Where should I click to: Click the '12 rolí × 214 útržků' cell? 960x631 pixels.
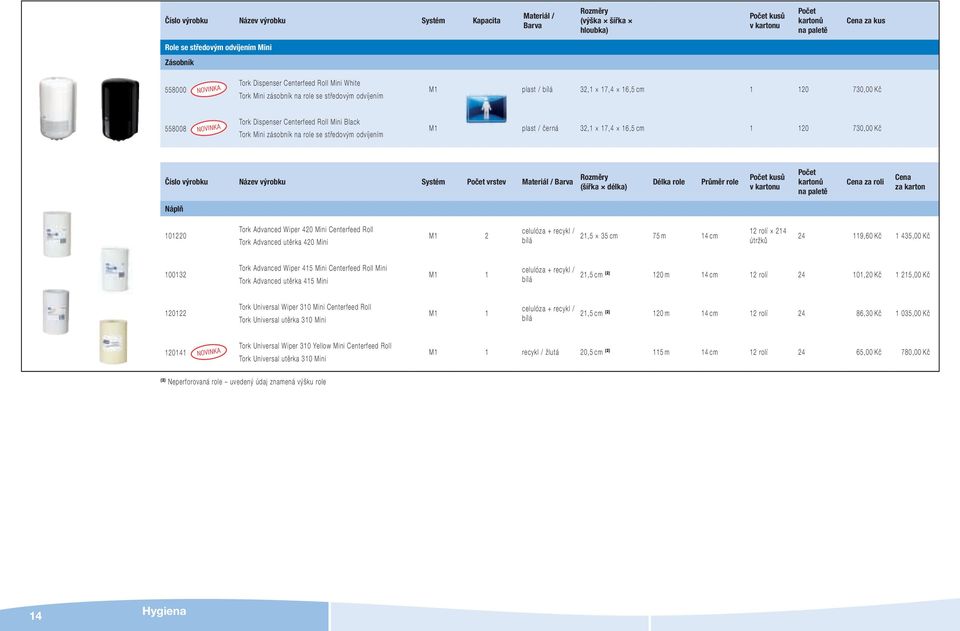[768, 236]
